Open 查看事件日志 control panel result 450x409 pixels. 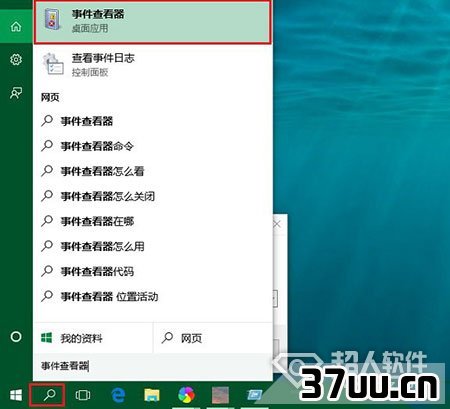(153, 65)
